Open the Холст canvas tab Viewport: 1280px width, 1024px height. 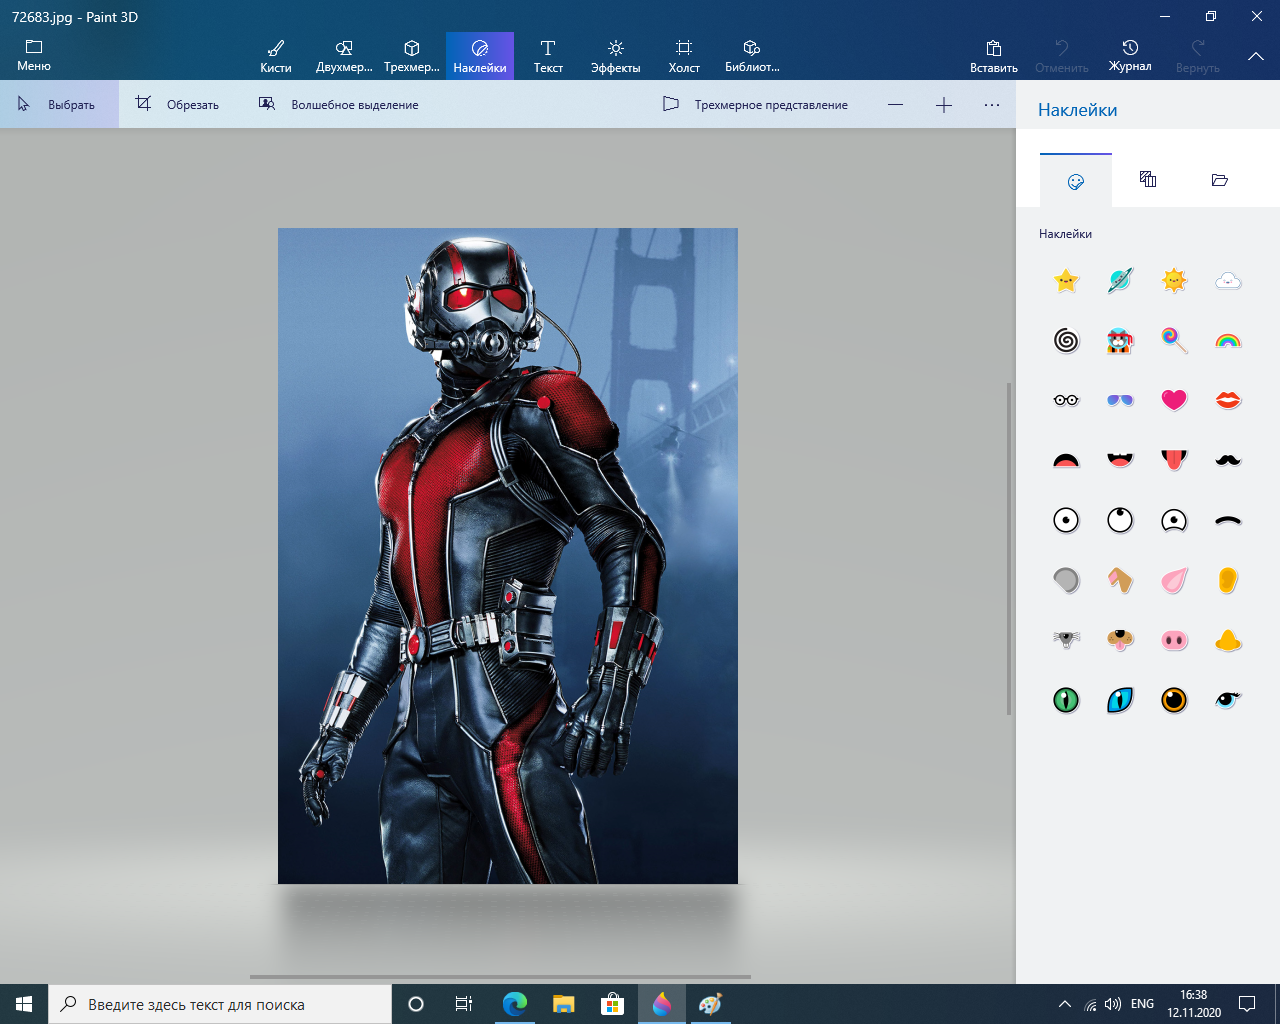point(684,56)
